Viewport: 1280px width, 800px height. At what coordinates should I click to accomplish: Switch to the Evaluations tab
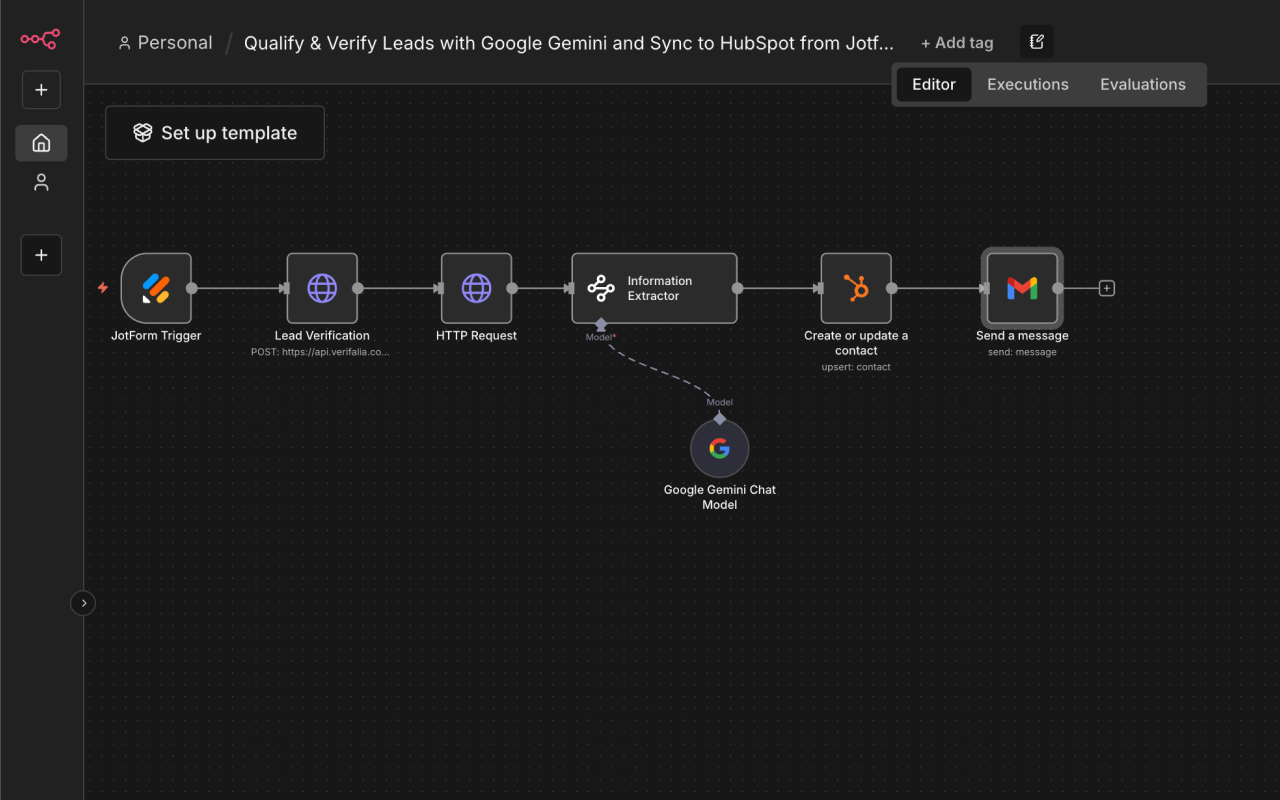tap(1143, 84)
